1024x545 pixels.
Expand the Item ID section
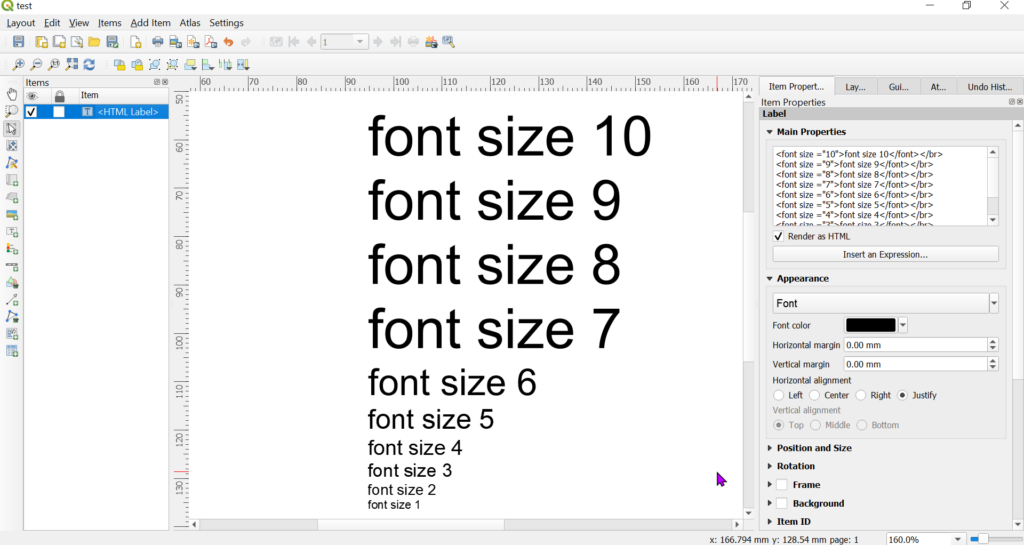[x=769, y=522]
